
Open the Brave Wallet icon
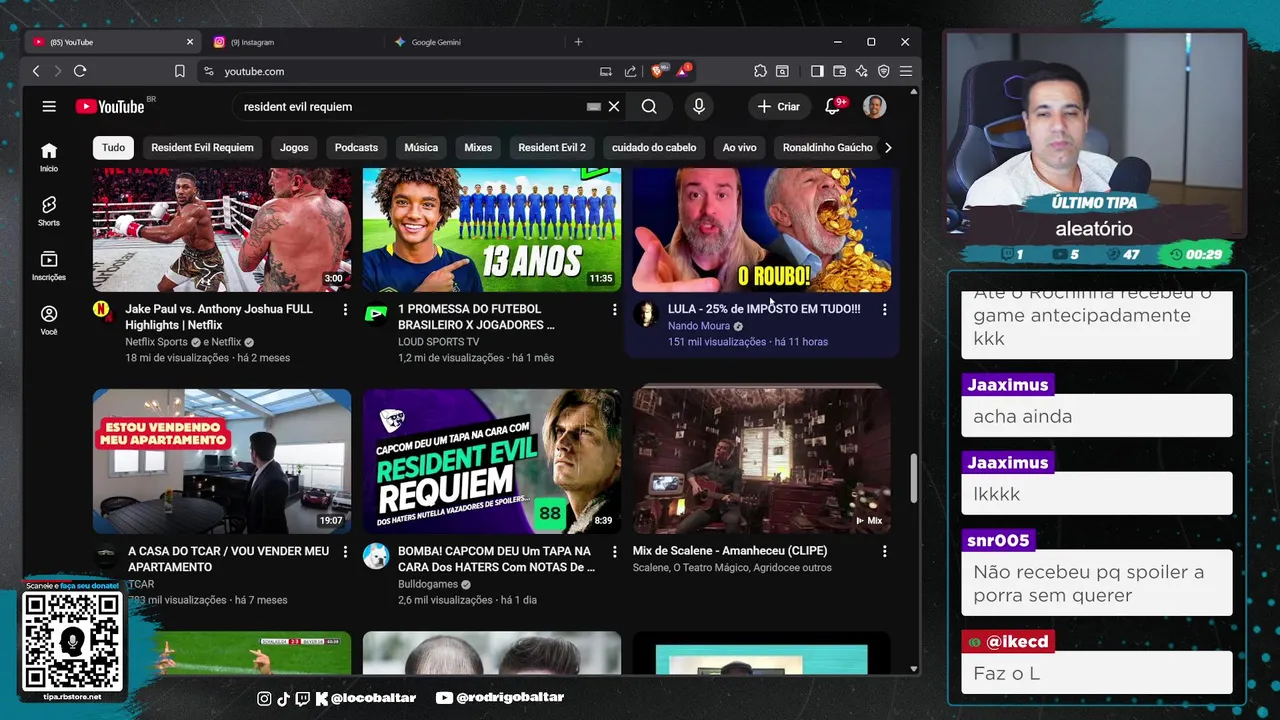(839, 71)
